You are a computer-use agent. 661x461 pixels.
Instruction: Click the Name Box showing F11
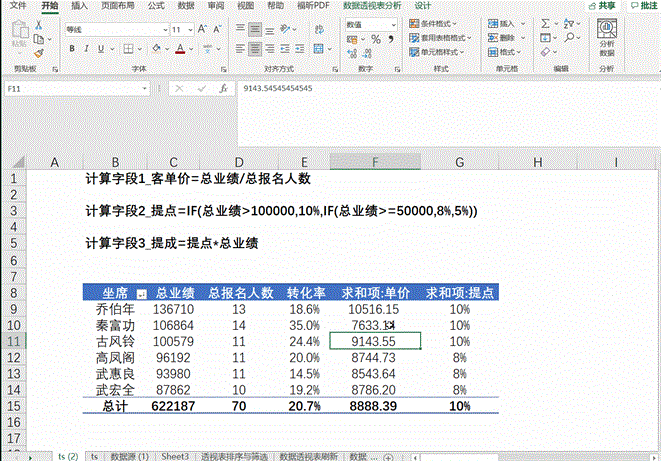point(40,89)
